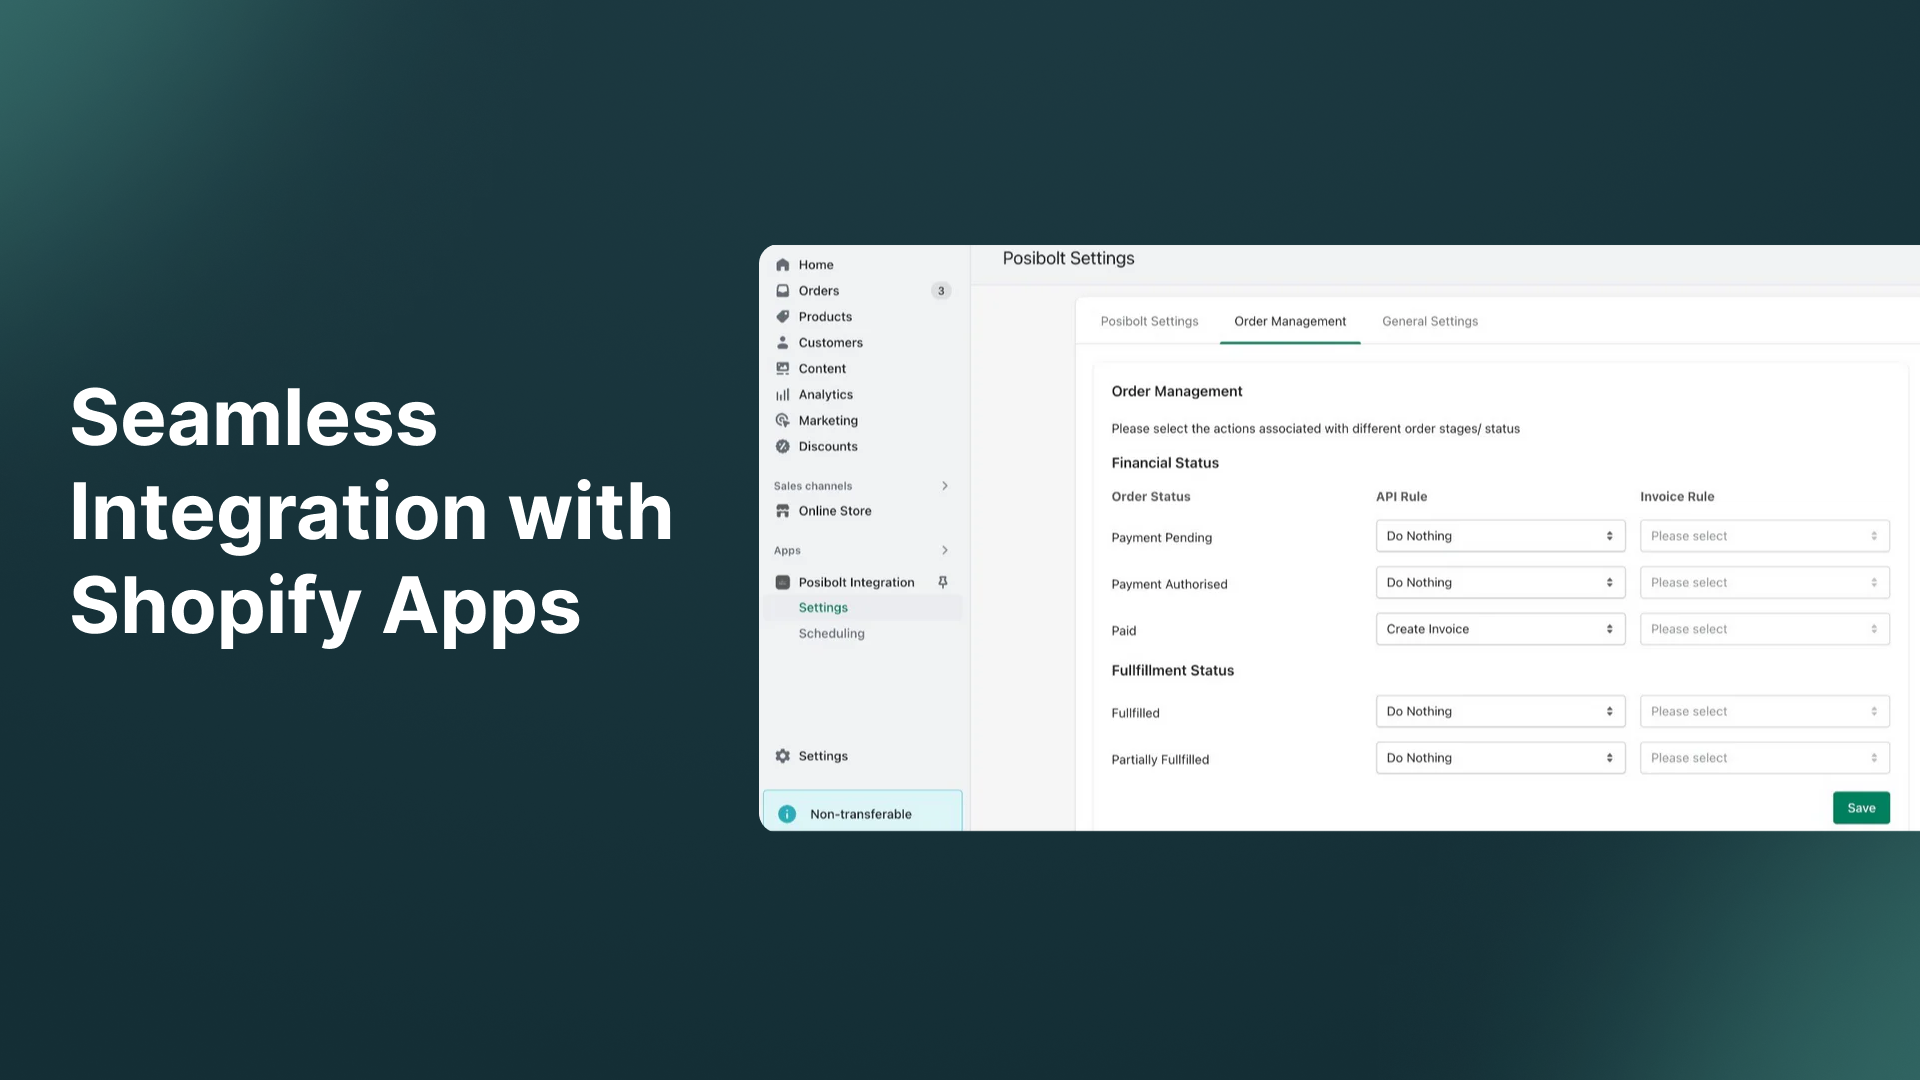Save the Order Management settings
1920x1080 pixels.
point(1861,807)
